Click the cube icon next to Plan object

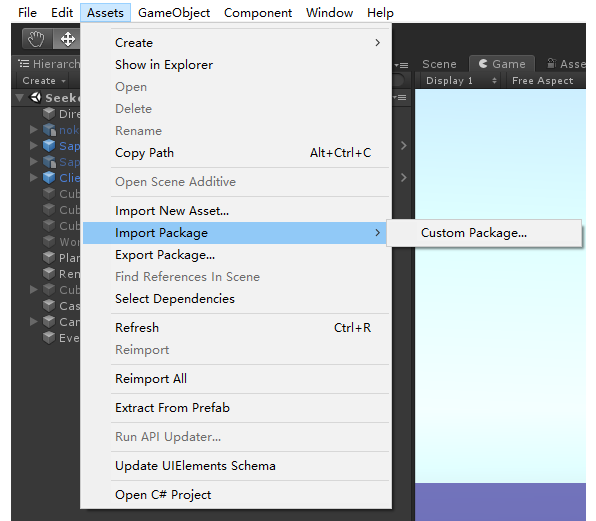coord(49,258)
